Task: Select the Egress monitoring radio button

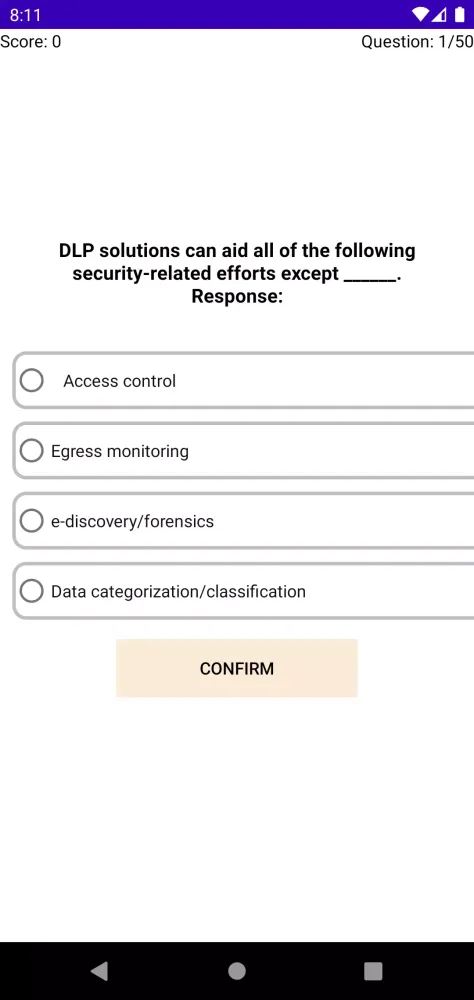Action: click(x=31, y=451)
